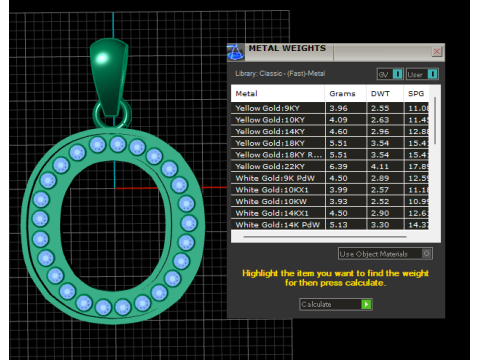
Task: Click the horizontal scrollbar under metals table
Action: point(325,237)
